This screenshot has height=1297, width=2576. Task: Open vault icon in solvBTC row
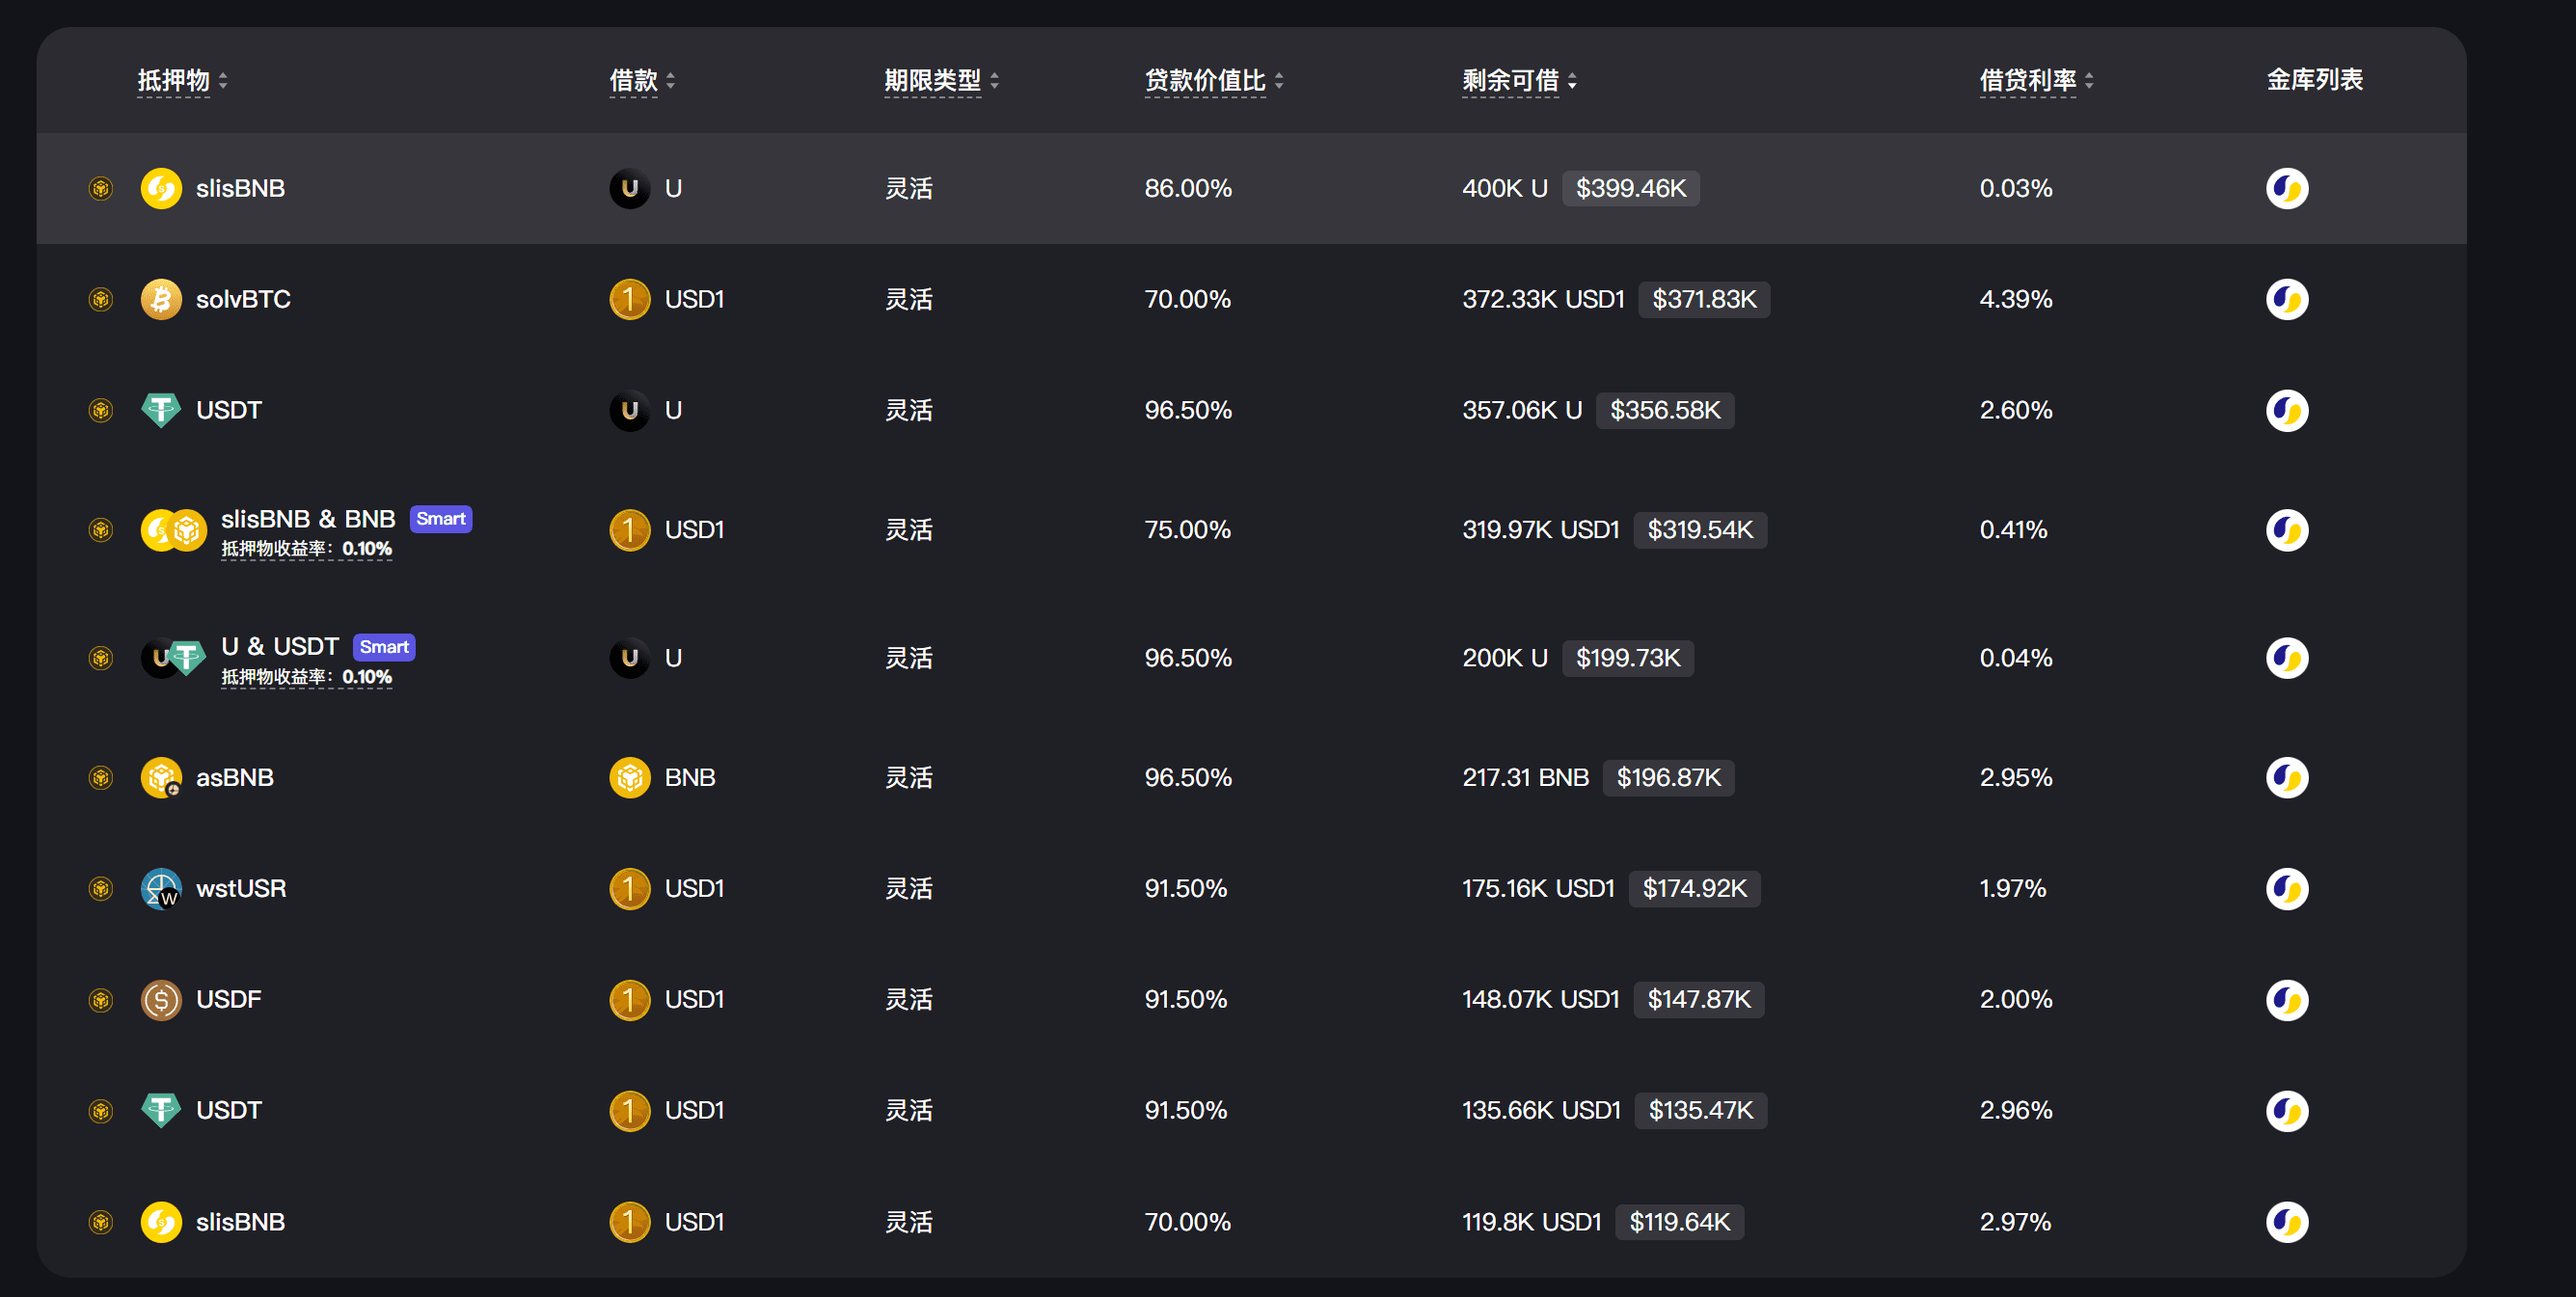pos(2286,299)
